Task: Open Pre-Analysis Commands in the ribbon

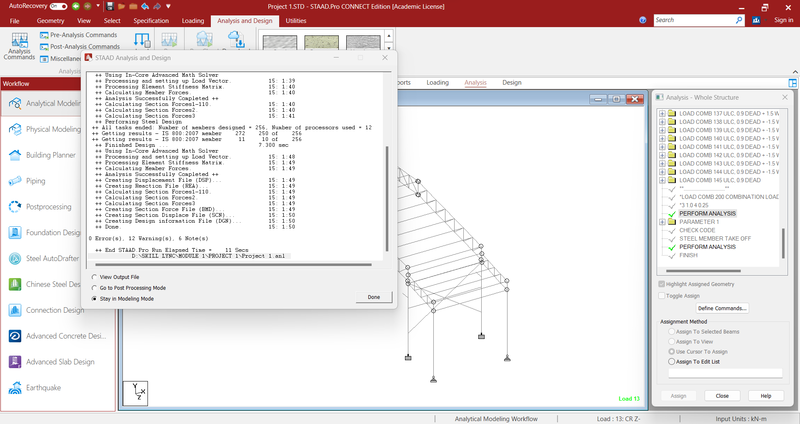Action: [79, 35]
